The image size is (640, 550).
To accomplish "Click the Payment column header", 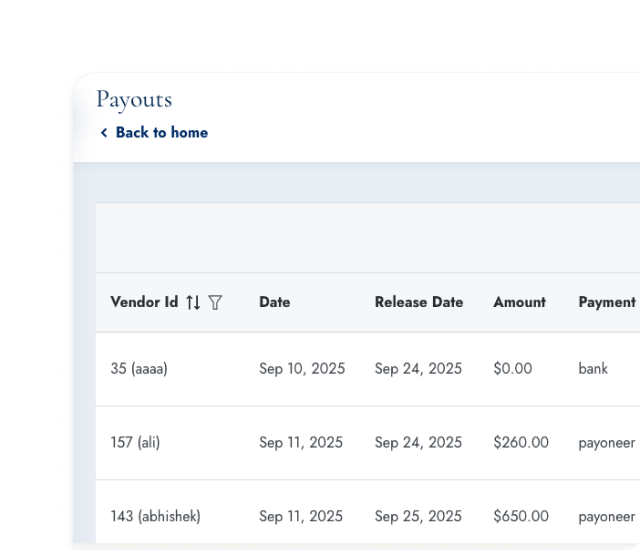I will click(606, 302).
